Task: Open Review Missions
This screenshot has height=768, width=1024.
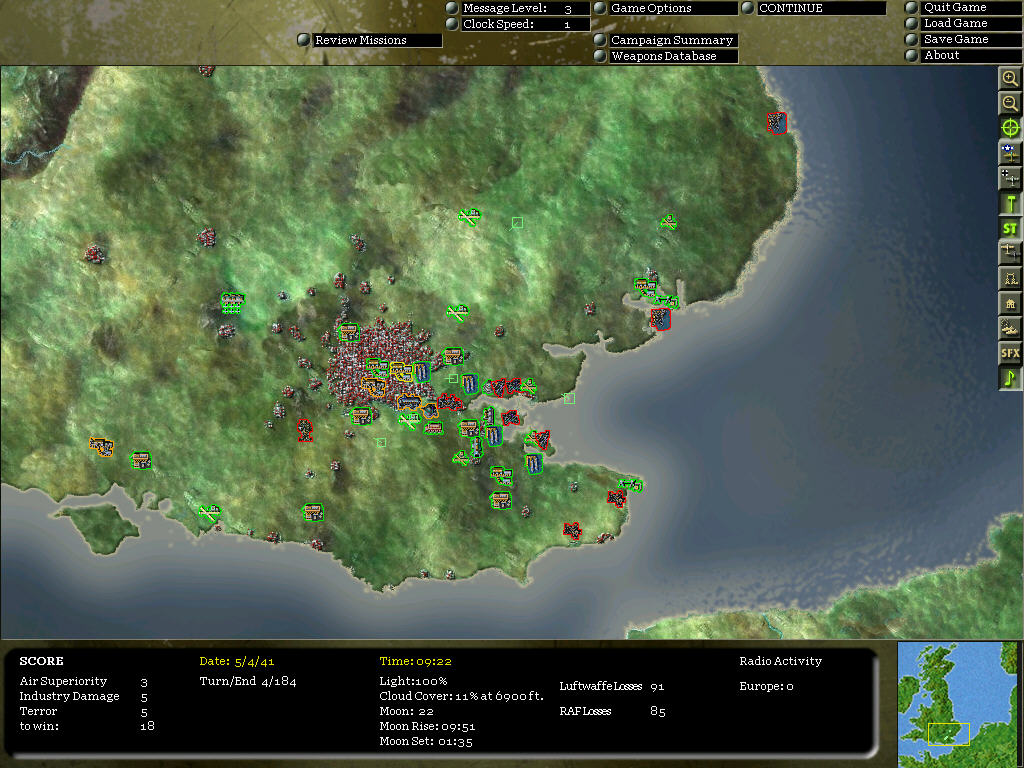Action: tap(377, 40)
